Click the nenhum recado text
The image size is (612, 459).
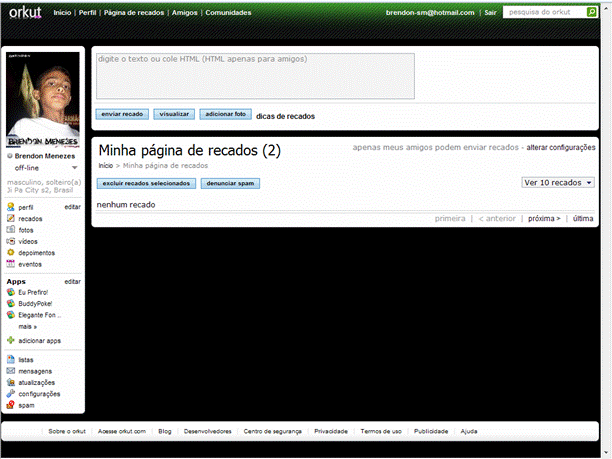126,205
